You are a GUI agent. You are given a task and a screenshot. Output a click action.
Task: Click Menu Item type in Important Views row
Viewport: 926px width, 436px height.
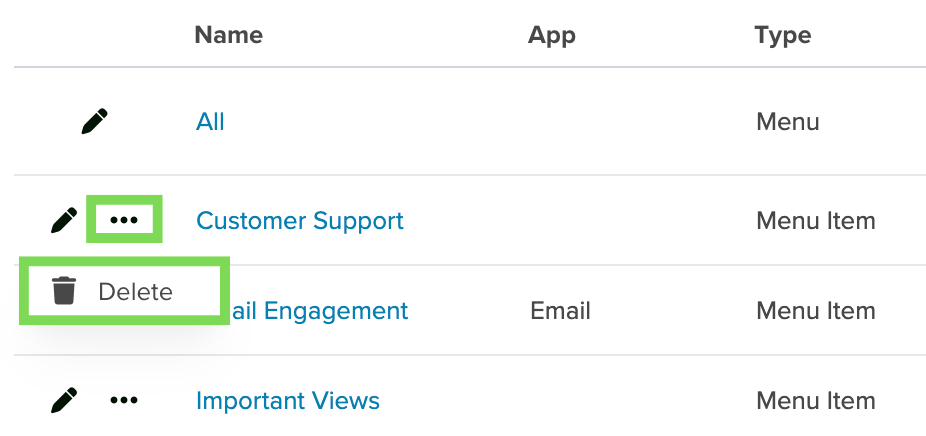(x=816, y=401)
